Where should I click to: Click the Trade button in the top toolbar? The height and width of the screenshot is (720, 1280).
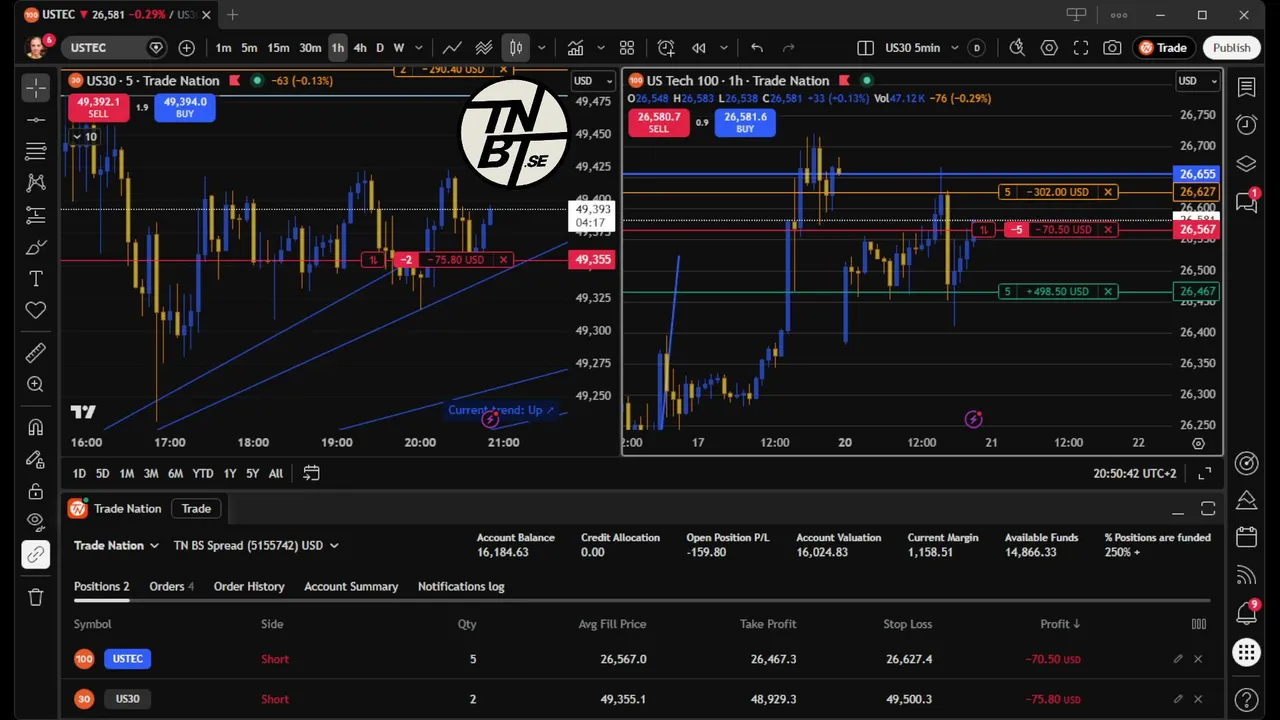(x=1163, y=48)
